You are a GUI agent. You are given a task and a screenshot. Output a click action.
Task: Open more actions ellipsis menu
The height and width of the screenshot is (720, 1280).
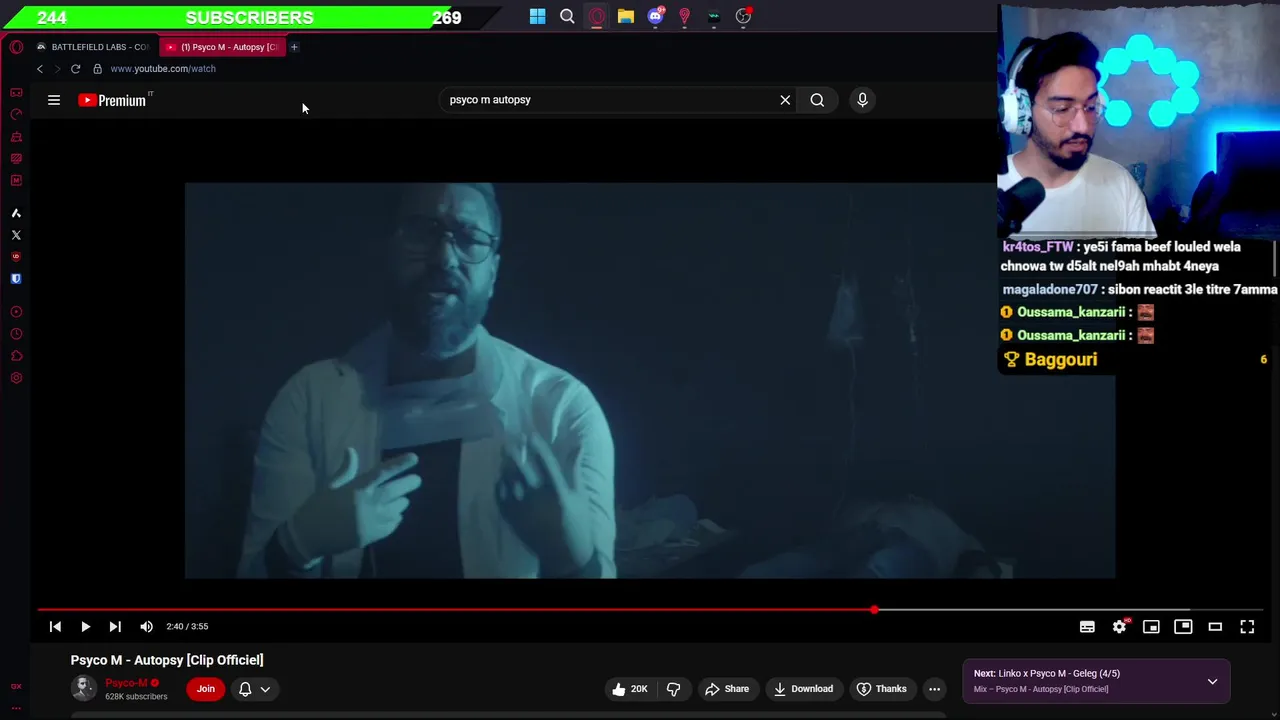934,689
